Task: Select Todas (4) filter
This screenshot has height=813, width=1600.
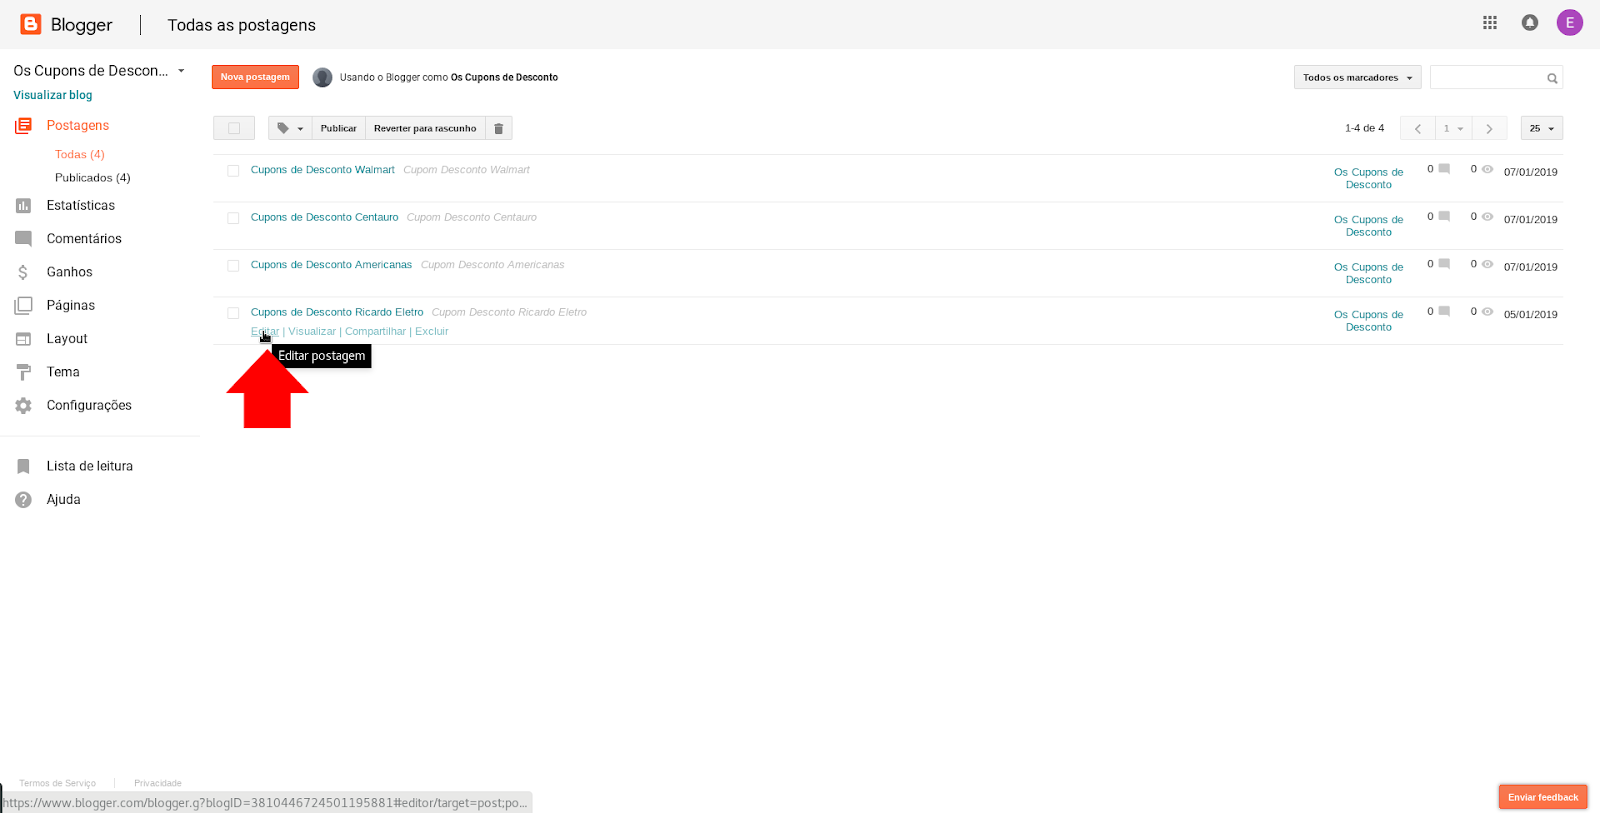Action: (80, 154)
